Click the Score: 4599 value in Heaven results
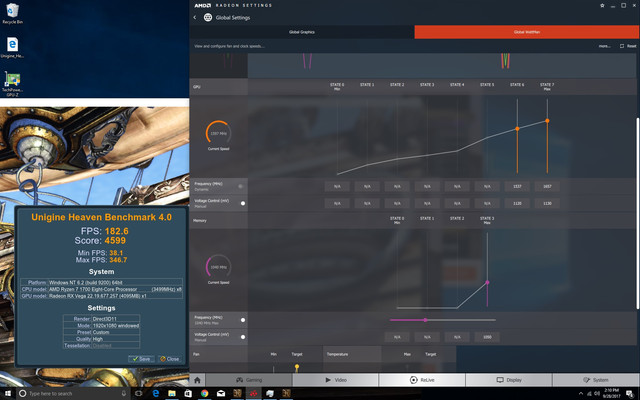This screenshot has width=640, height=400. [100, 240]
